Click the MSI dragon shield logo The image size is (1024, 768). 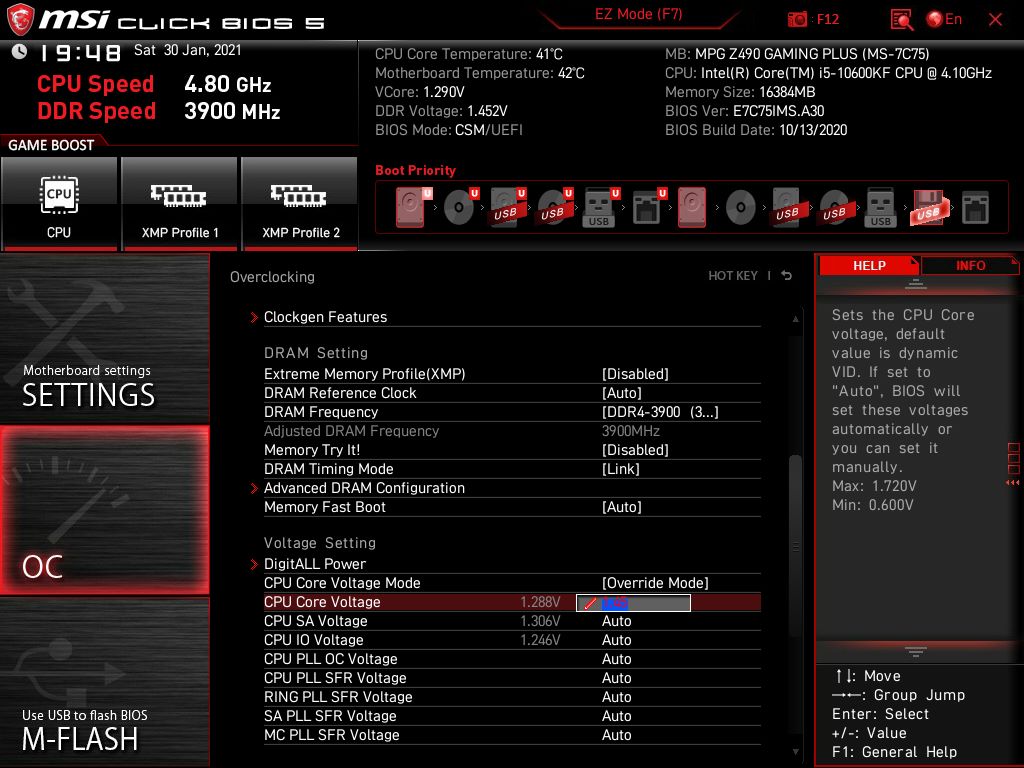(x=20, y=20)
